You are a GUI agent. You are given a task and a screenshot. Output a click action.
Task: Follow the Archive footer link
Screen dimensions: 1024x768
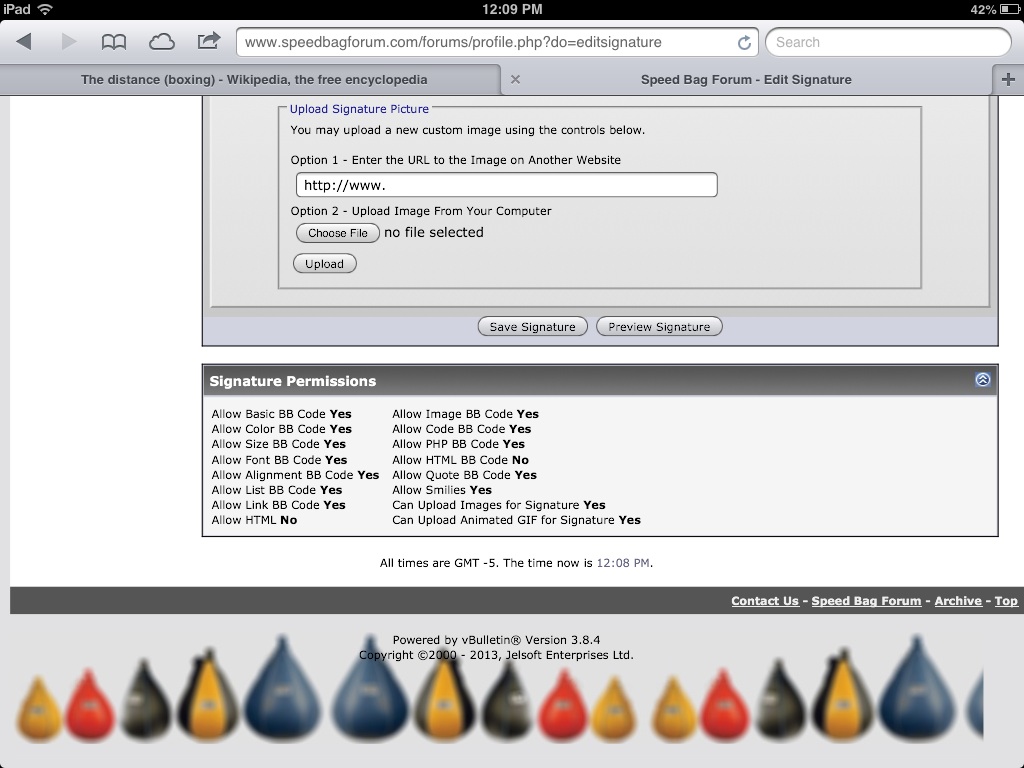pyautogui.click(x=957, y=601)
